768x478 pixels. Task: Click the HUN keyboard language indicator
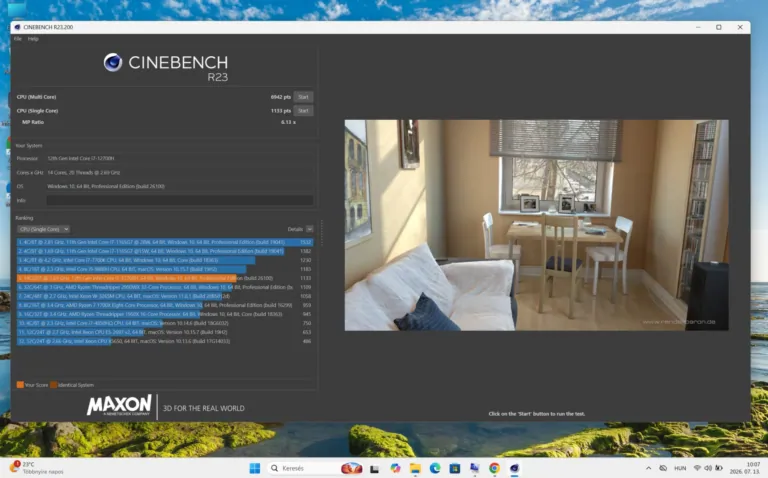(680, 468)
